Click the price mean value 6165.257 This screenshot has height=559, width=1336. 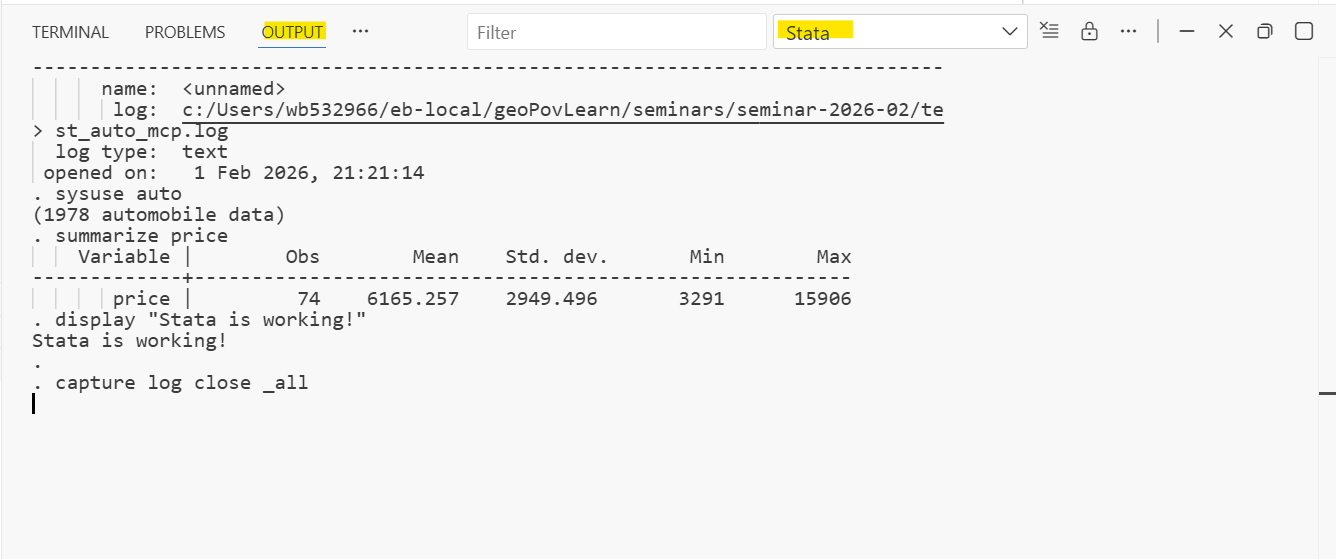coord(412,299)
